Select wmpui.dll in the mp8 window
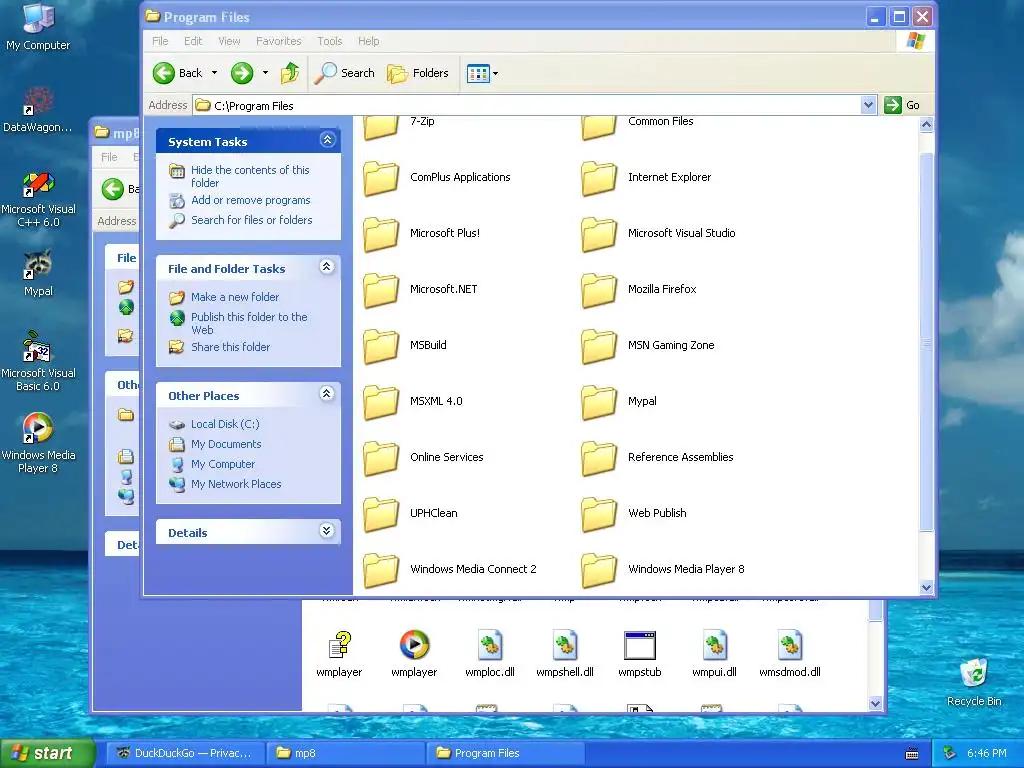Viewport: 1024px width, 768px height. click(714, 653)
